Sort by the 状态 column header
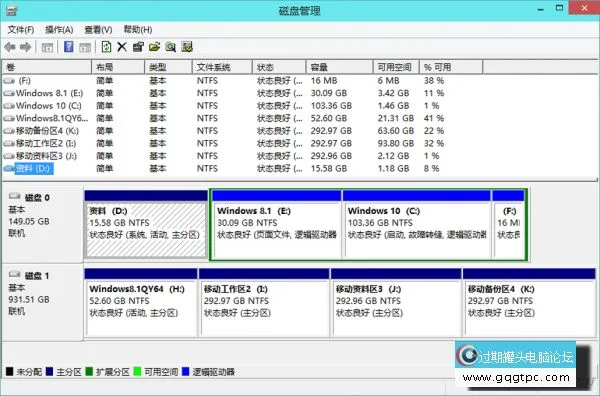The height and width of the screenshot is (396, 600). [279, 67]
